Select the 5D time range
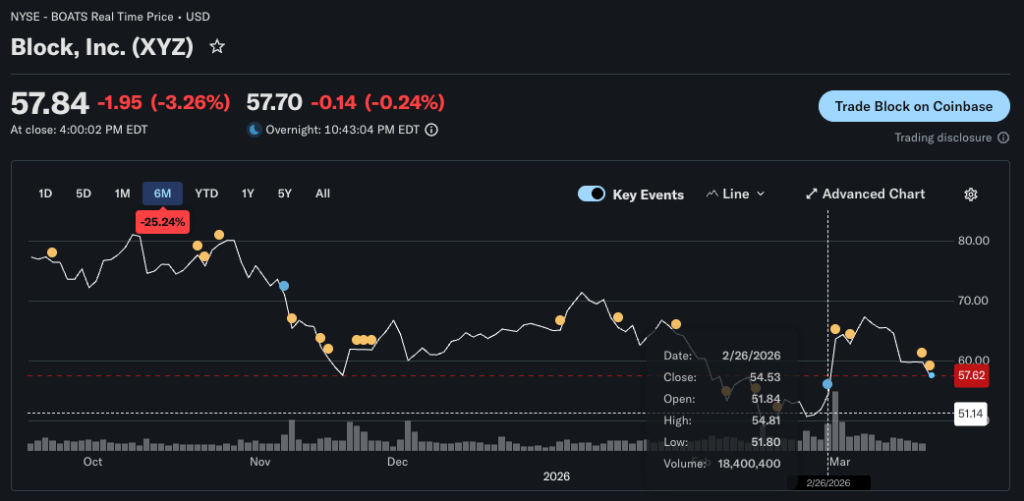This screenshot has height=501, width=1024. (x=84, y=193)
